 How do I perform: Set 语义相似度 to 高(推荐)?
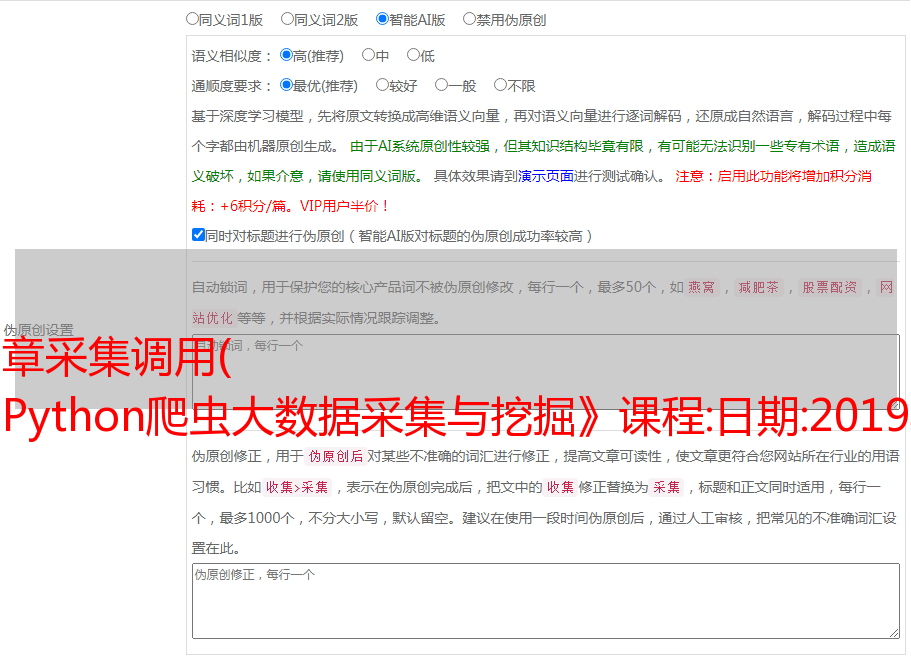(286, 55)
